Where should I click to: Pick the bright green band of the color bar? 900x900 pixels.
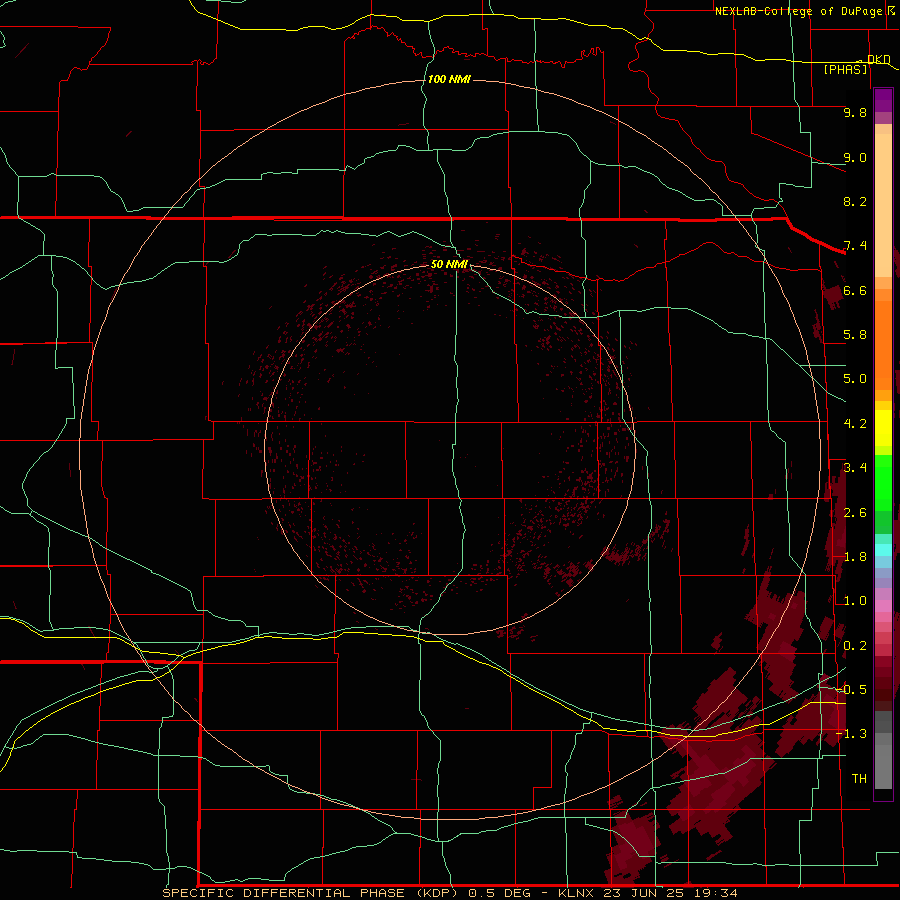click(x=883, y=482)
